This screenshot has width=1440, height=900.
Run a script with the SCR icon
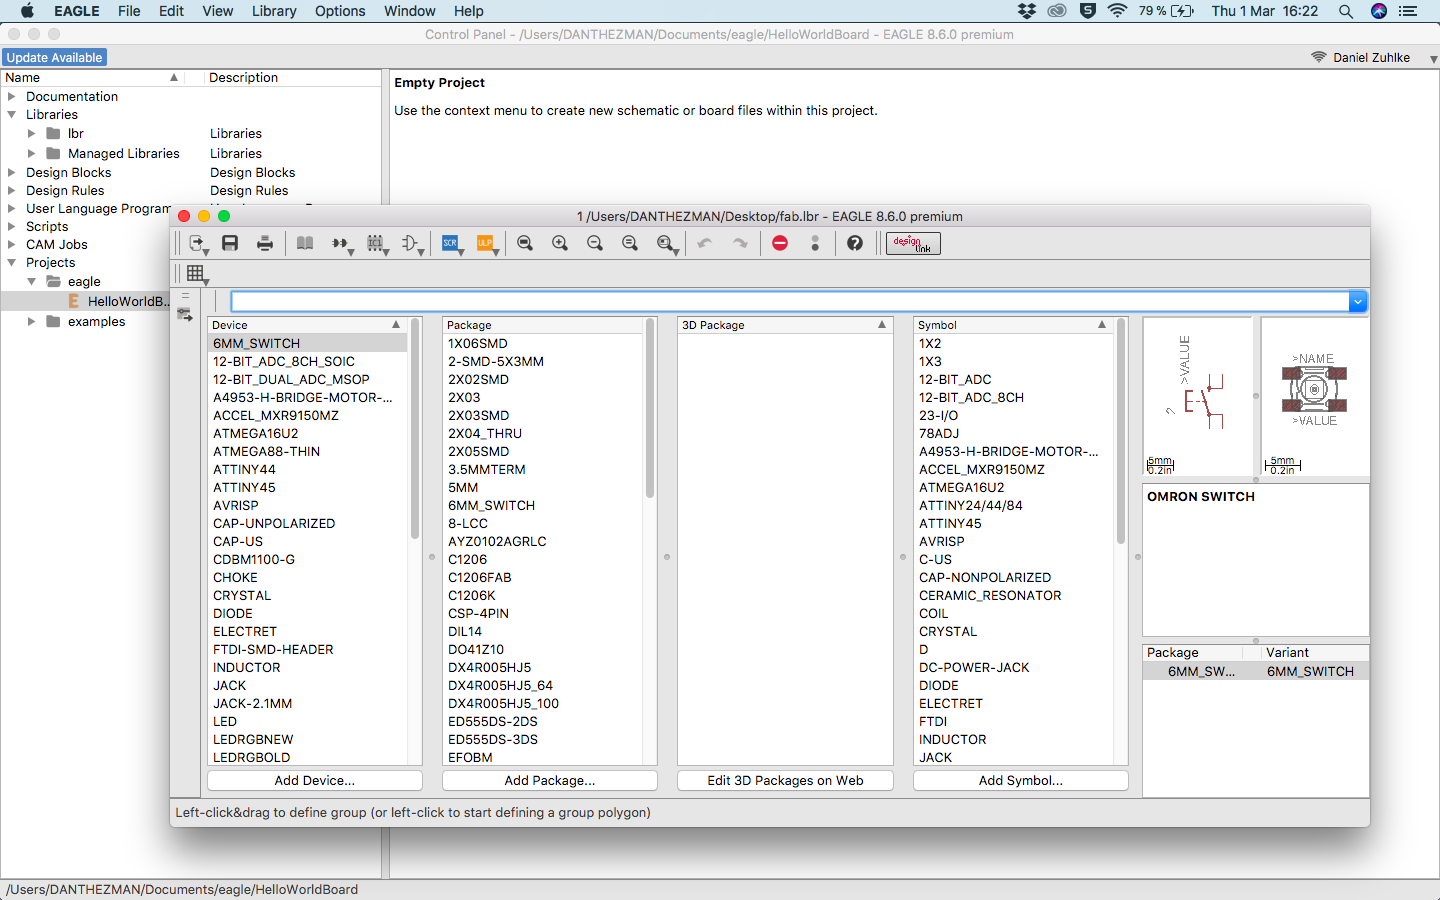(x=451, y=243)
